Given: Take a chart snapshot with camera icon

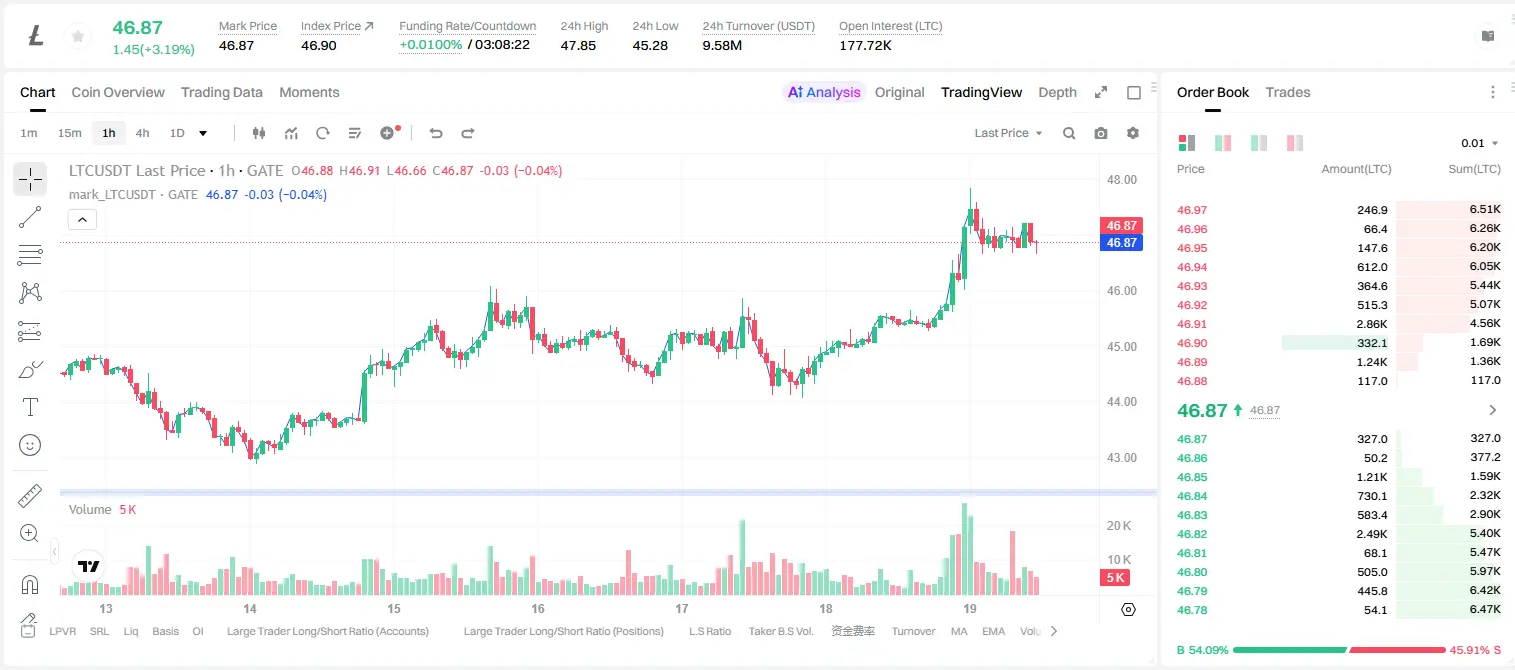Looking at the screenshot, I should 1101,133.
